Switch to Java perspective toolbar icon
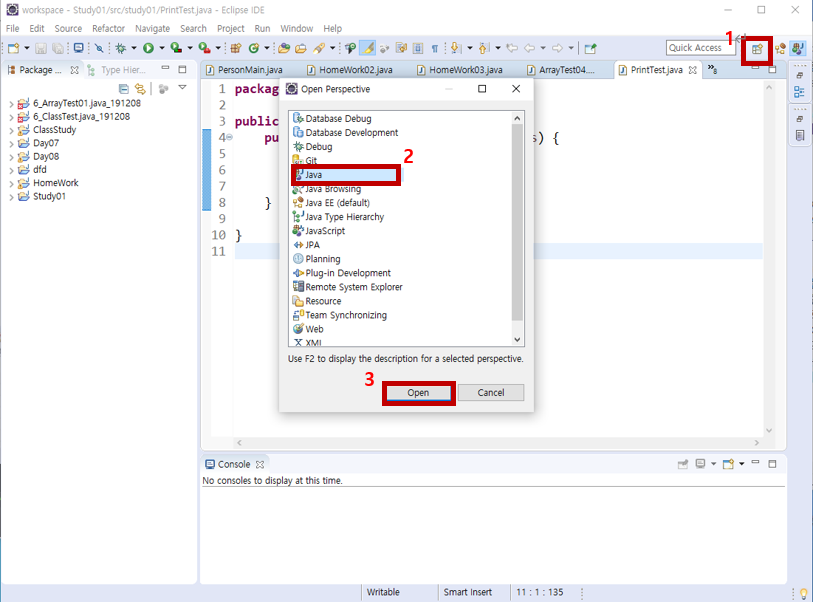This screenshot has width=813, height=602. tap(798, 49)
